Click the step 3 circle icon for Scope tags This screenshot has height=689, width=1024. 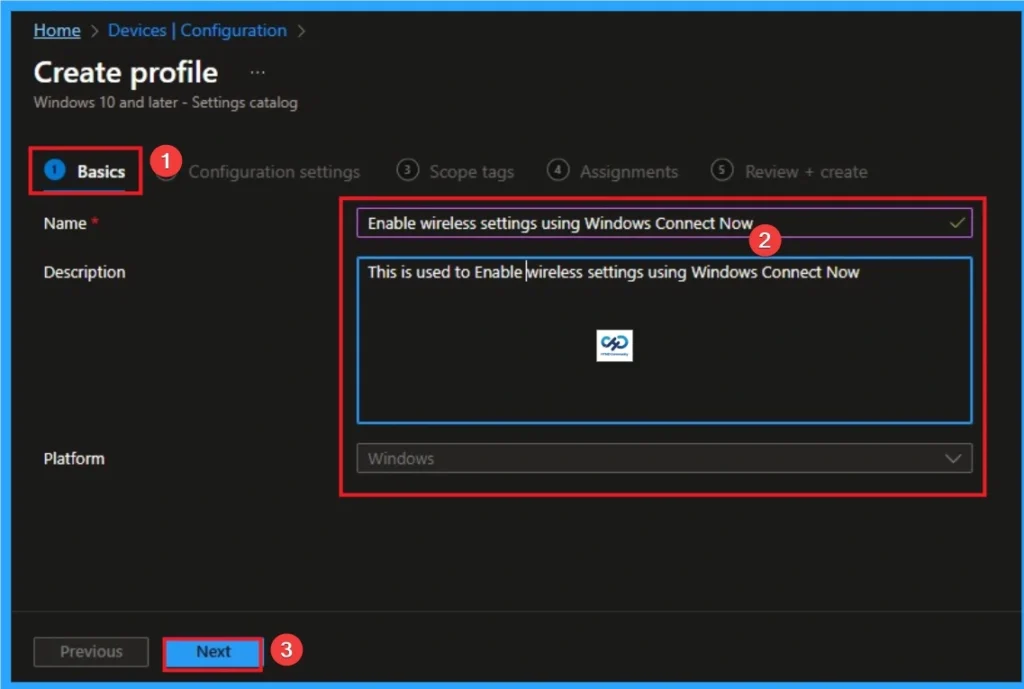pos(407,171)
